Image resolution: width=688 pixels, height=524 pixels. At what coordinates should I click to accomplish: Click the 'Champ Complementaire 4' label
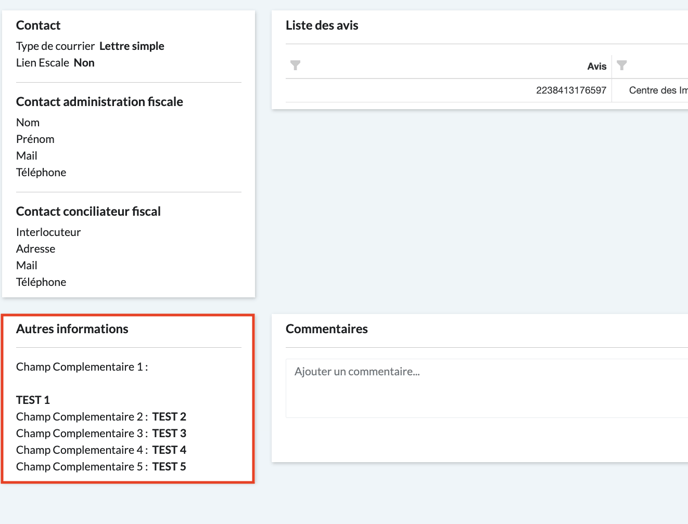(81, 450)
